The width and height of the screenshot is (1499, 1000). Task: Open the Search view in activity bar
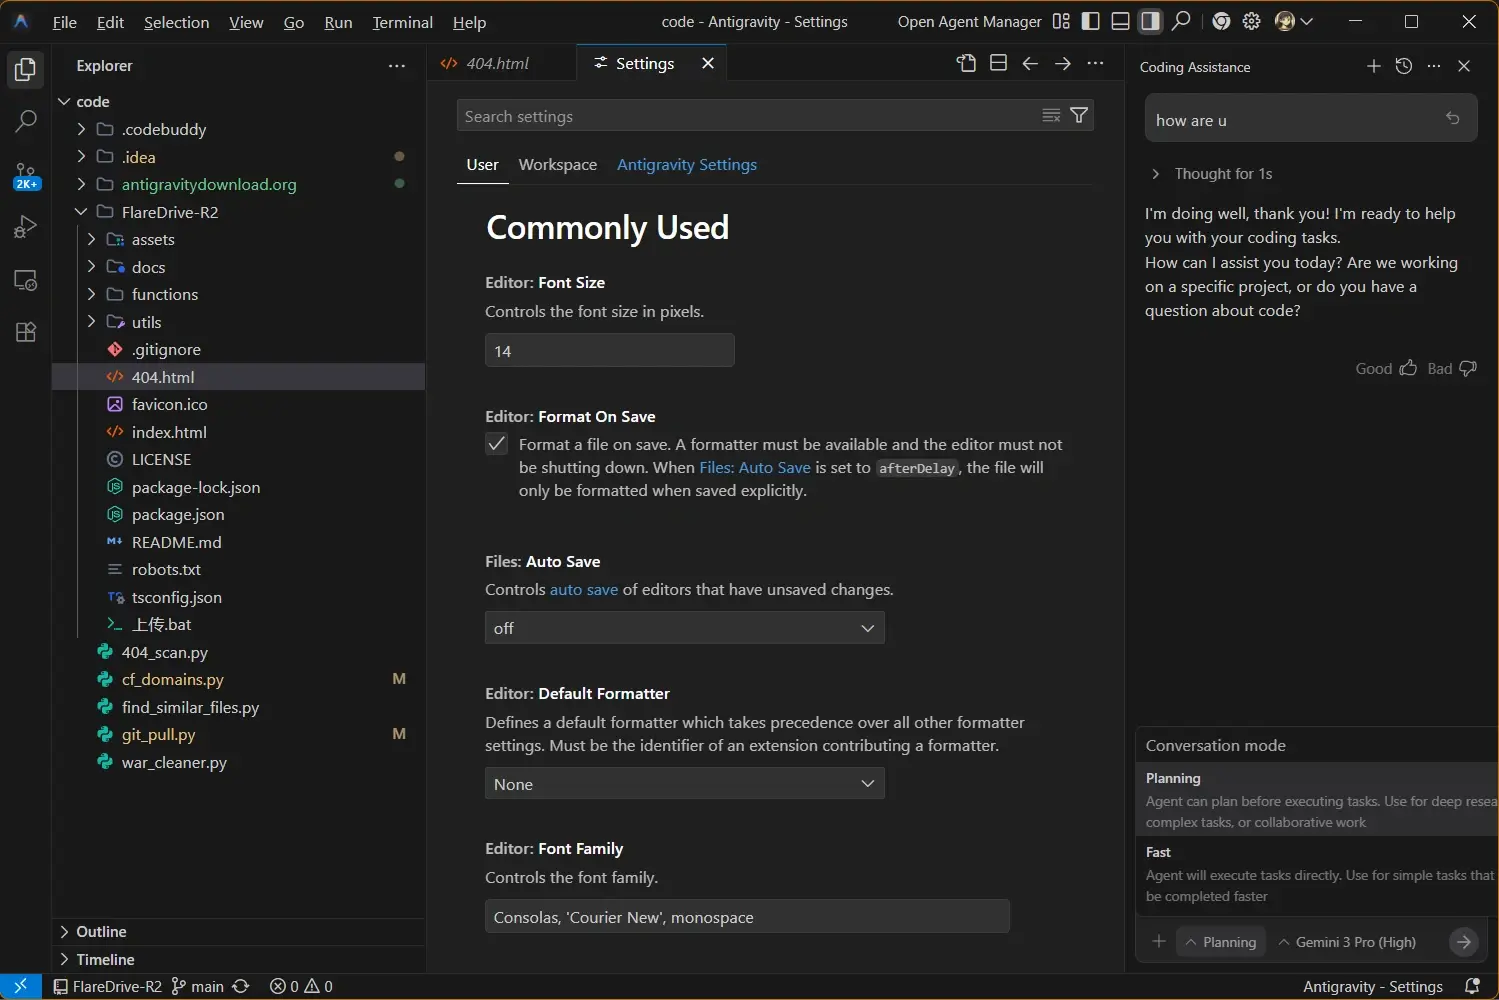point(26,122)
